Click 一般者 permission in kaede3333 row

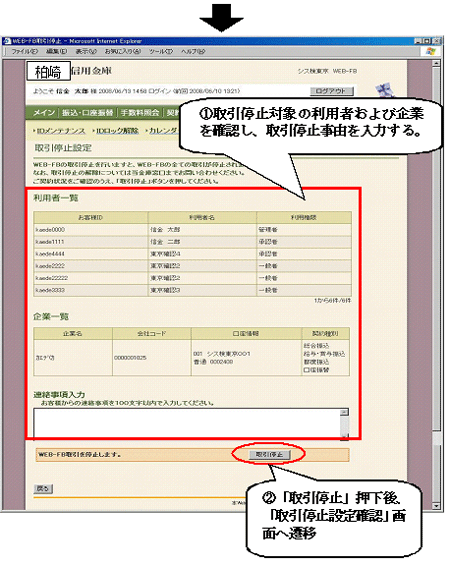[268, 290]
